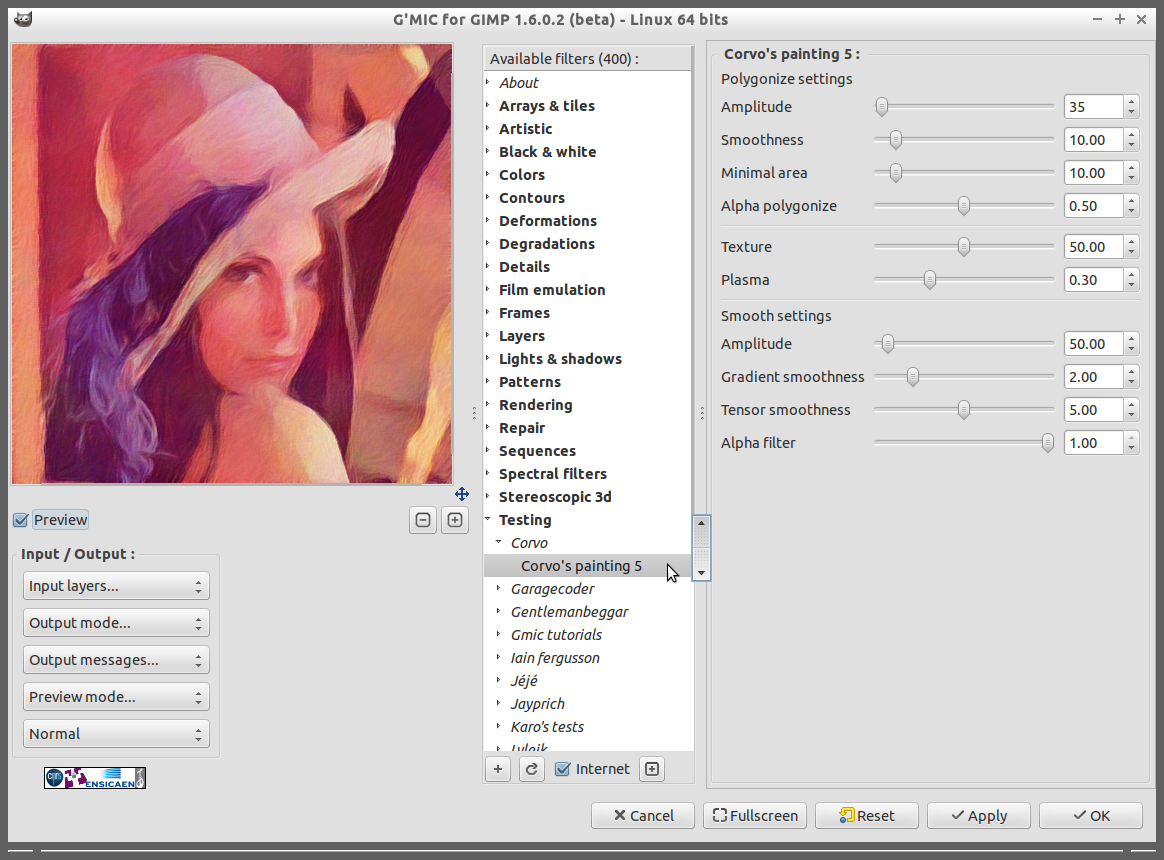Collapse the Testing category

click(x=488, y=519)
